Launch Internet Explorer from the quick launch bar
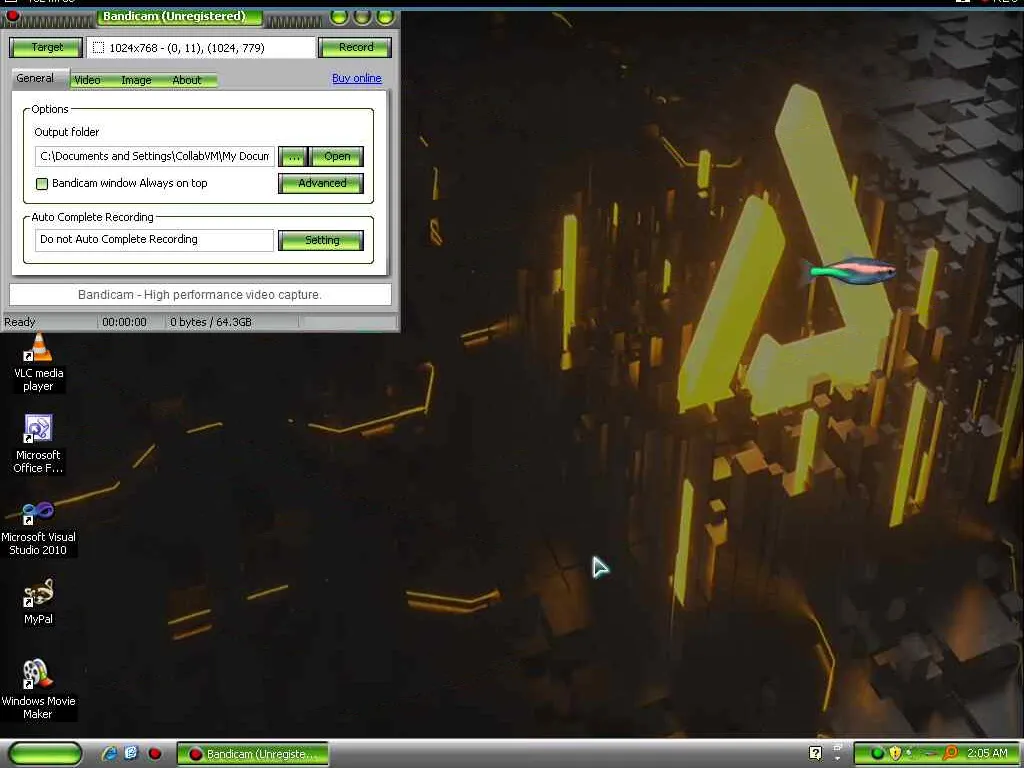This screenshot has height=768, width=1024. pos(110,753)
